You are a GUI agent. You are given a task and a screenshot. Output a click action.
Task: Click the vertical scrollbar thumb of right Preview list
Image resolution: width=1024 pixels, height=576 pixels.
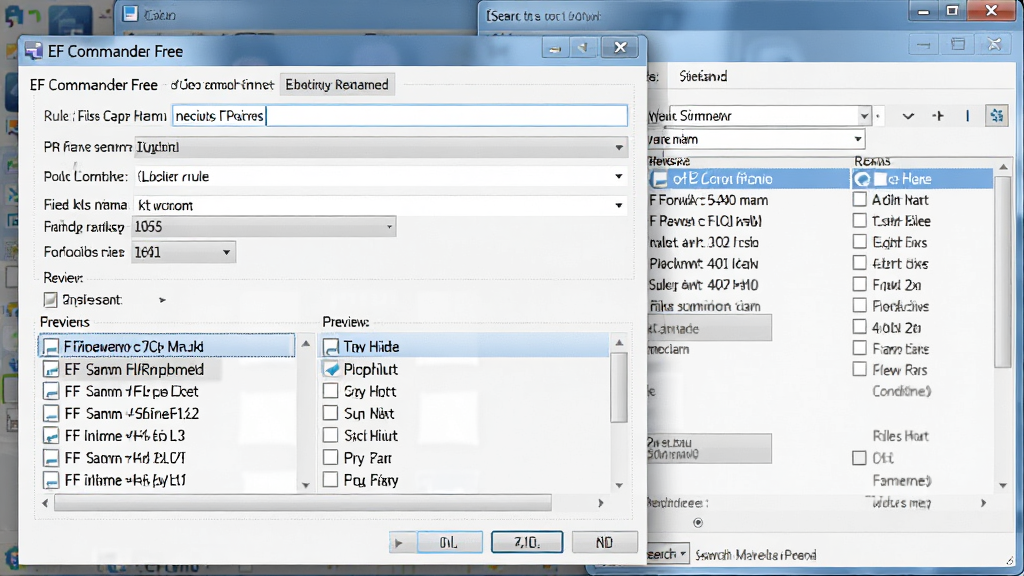tap(618, 387)
